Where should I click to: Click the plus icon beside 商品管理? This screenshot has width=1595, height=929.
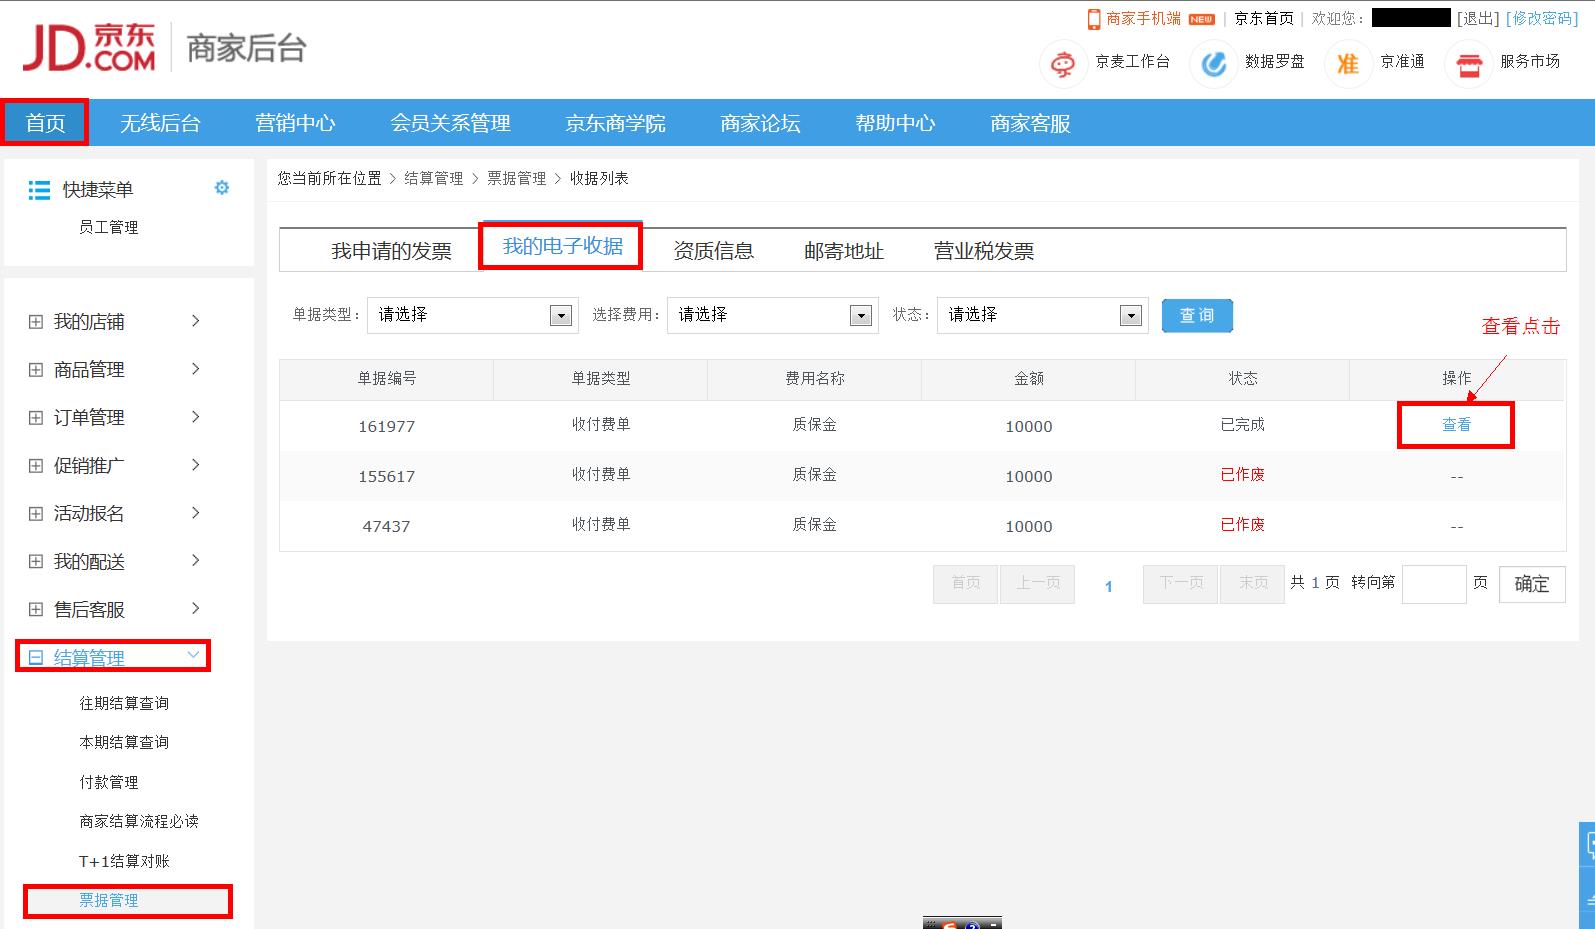pyautogui.click(x=36, y=370)
